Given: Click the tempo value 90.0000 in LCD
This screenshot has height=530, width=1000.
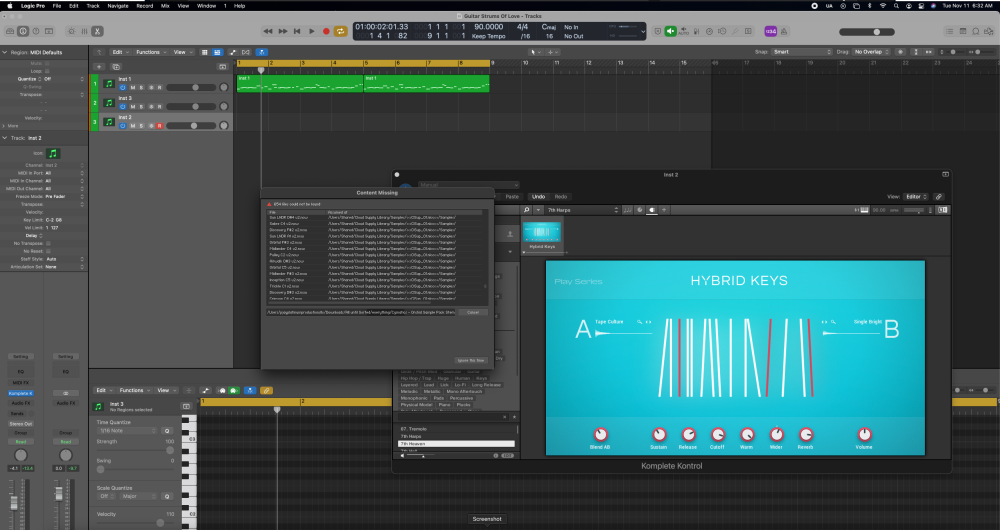Looking at the screenshot, I should [489, 27].
